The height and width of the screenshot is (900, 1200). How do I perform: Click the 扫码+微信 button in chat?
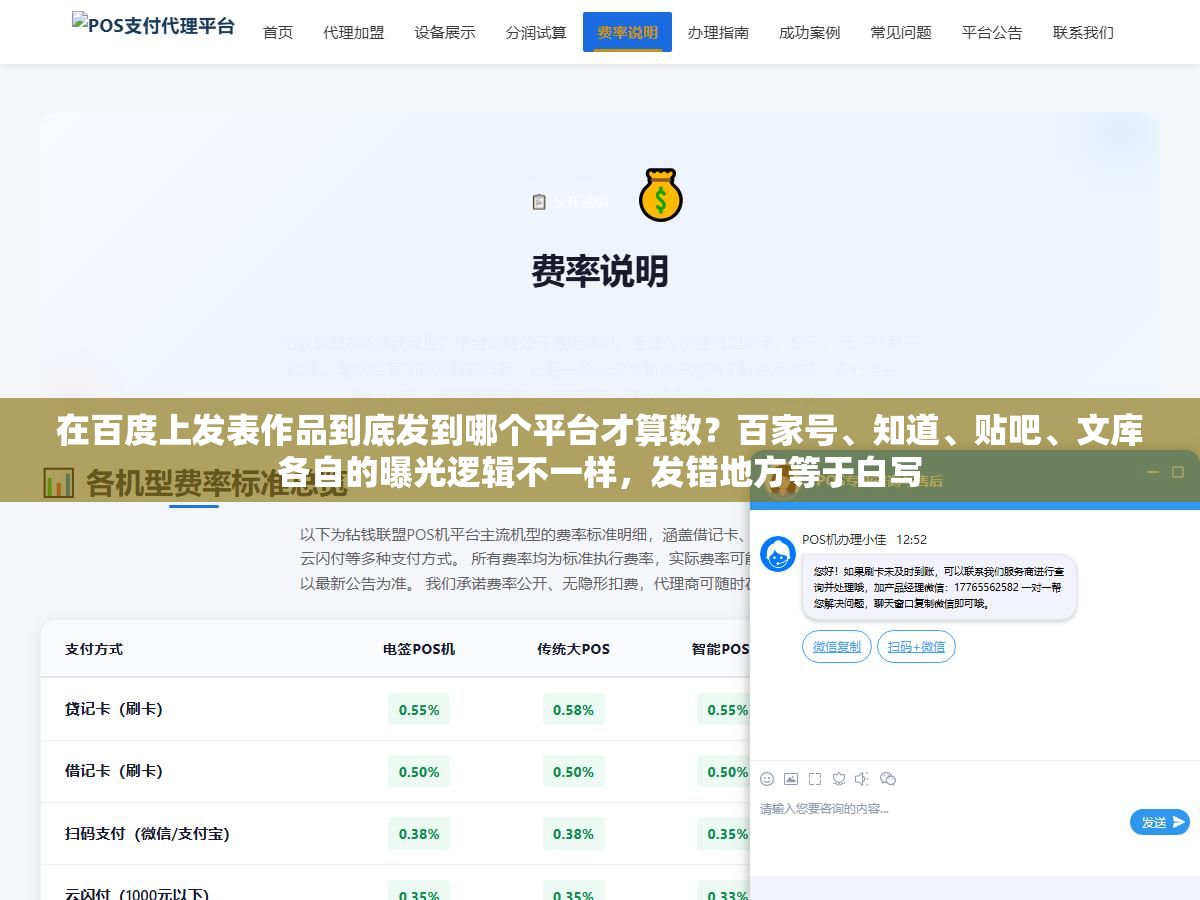point(916,646)
